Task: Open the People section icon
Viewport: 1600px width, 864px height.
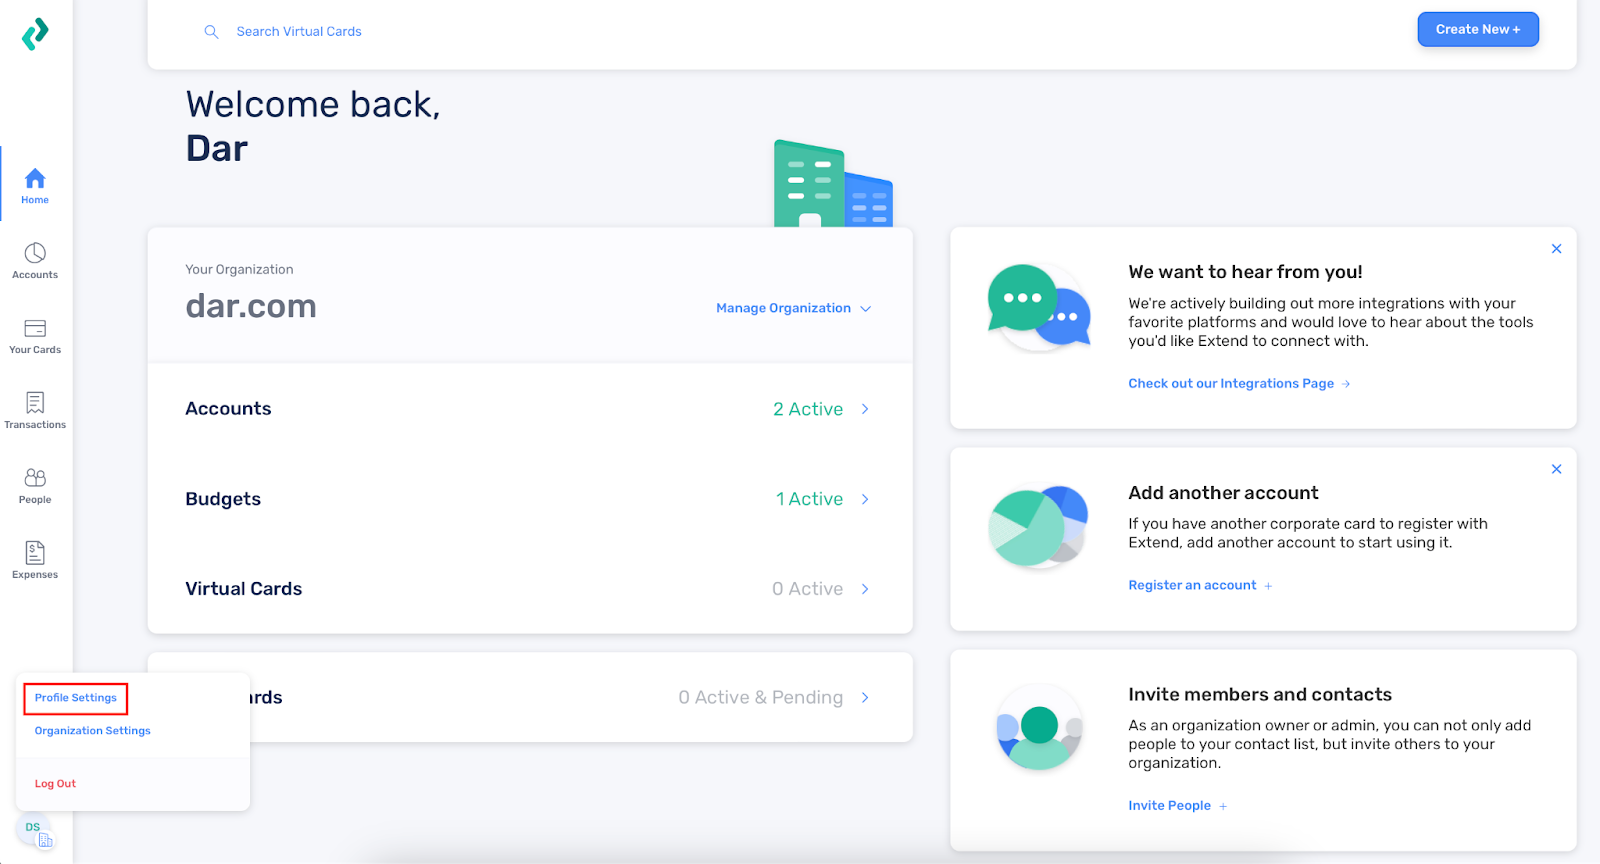Action: pos(35,484)
